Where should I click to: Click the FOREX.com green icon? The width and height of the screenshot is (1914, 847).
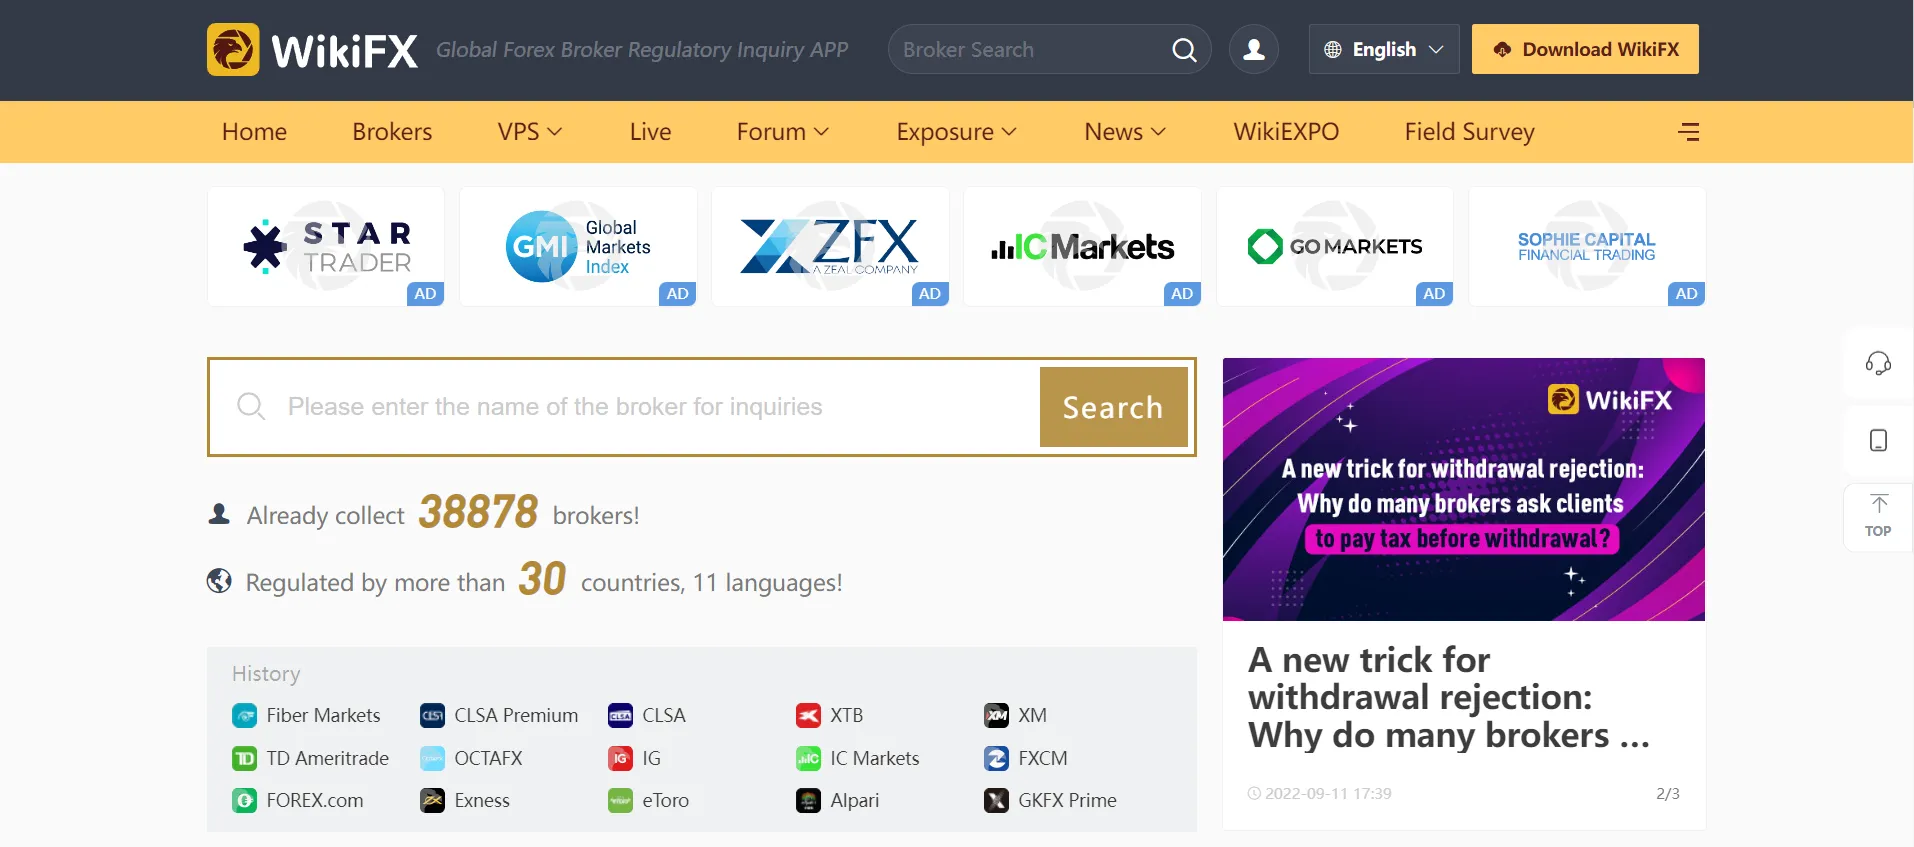point(245,801)
